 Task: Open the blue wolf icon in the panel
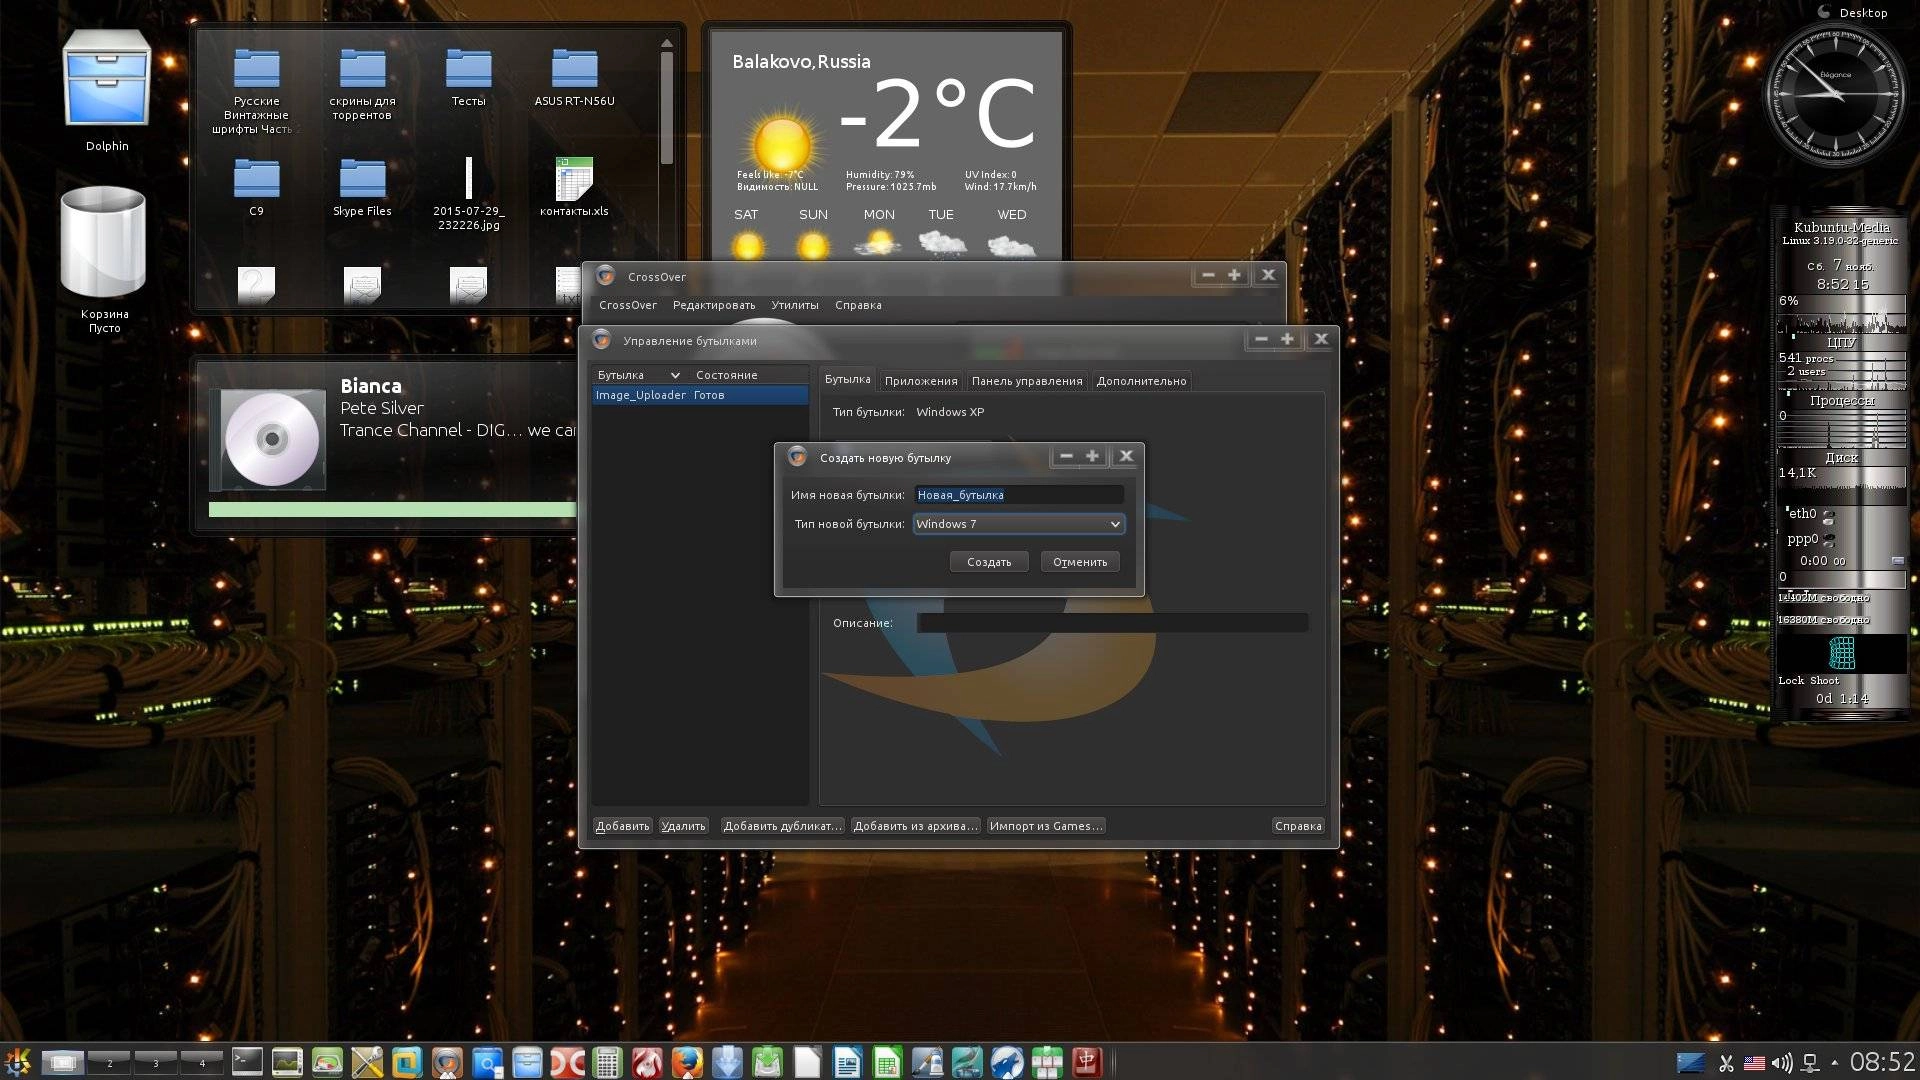click(x=1007, y=1062)
